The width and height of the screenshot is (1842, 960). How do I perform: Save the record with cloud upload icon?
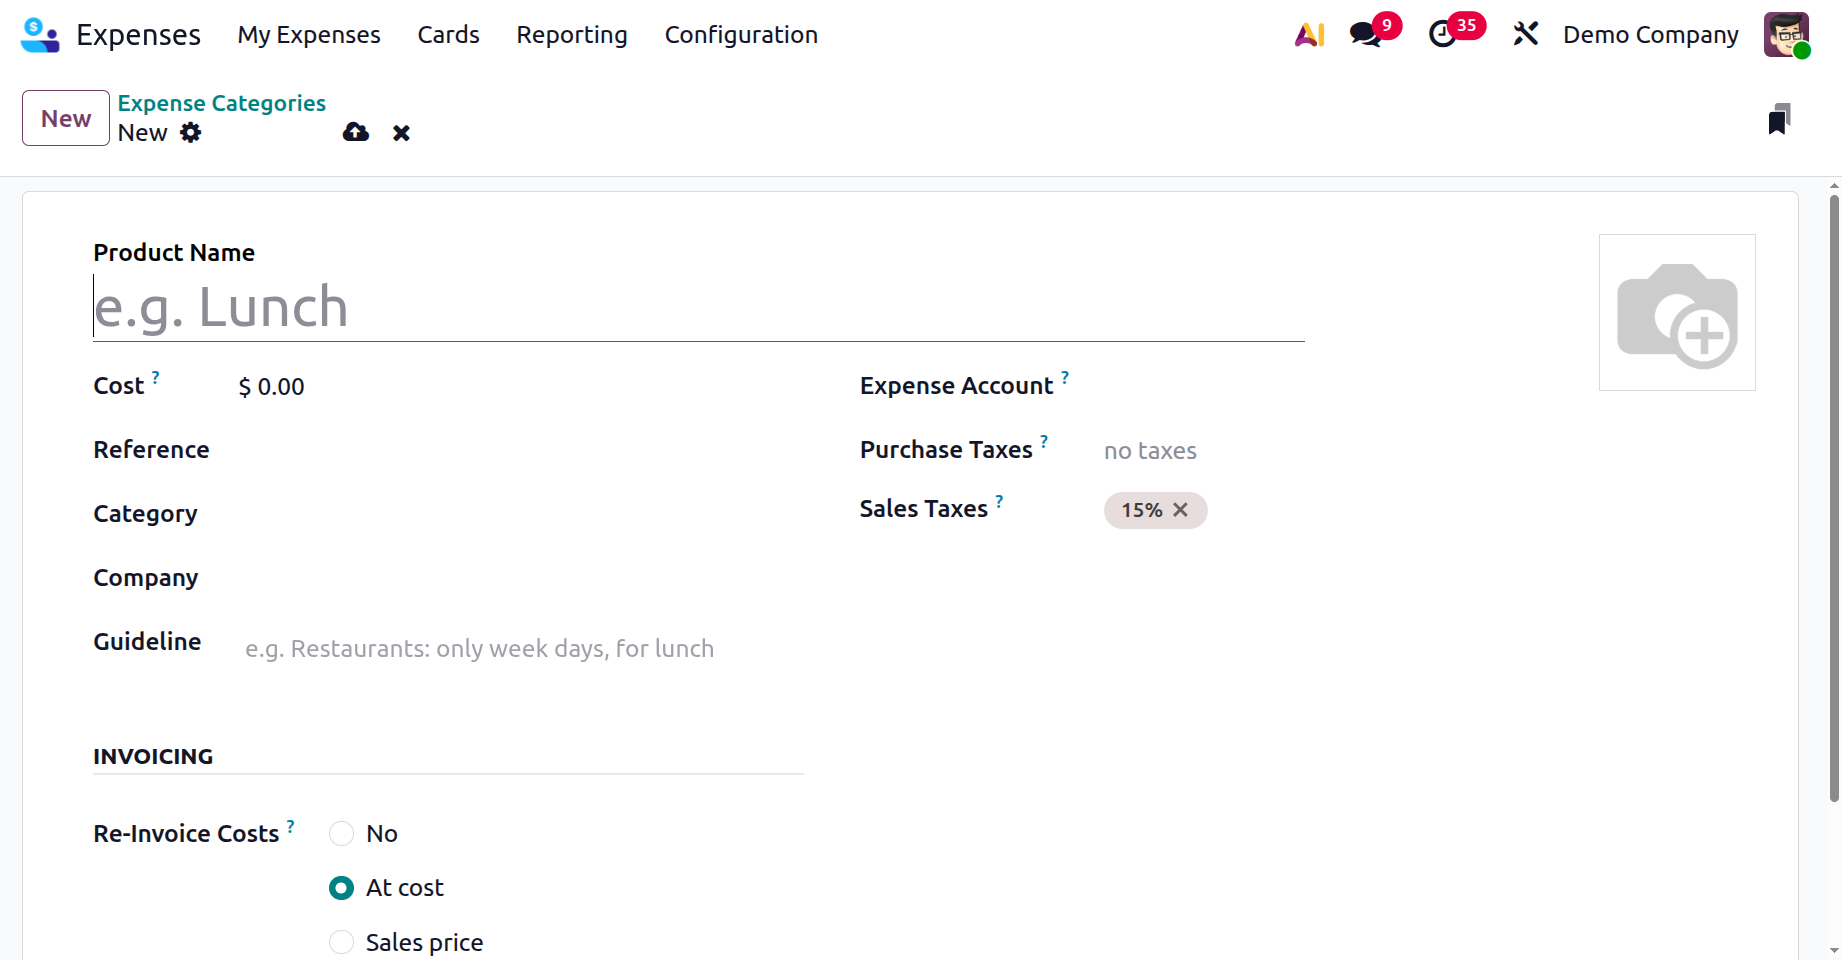356,133
